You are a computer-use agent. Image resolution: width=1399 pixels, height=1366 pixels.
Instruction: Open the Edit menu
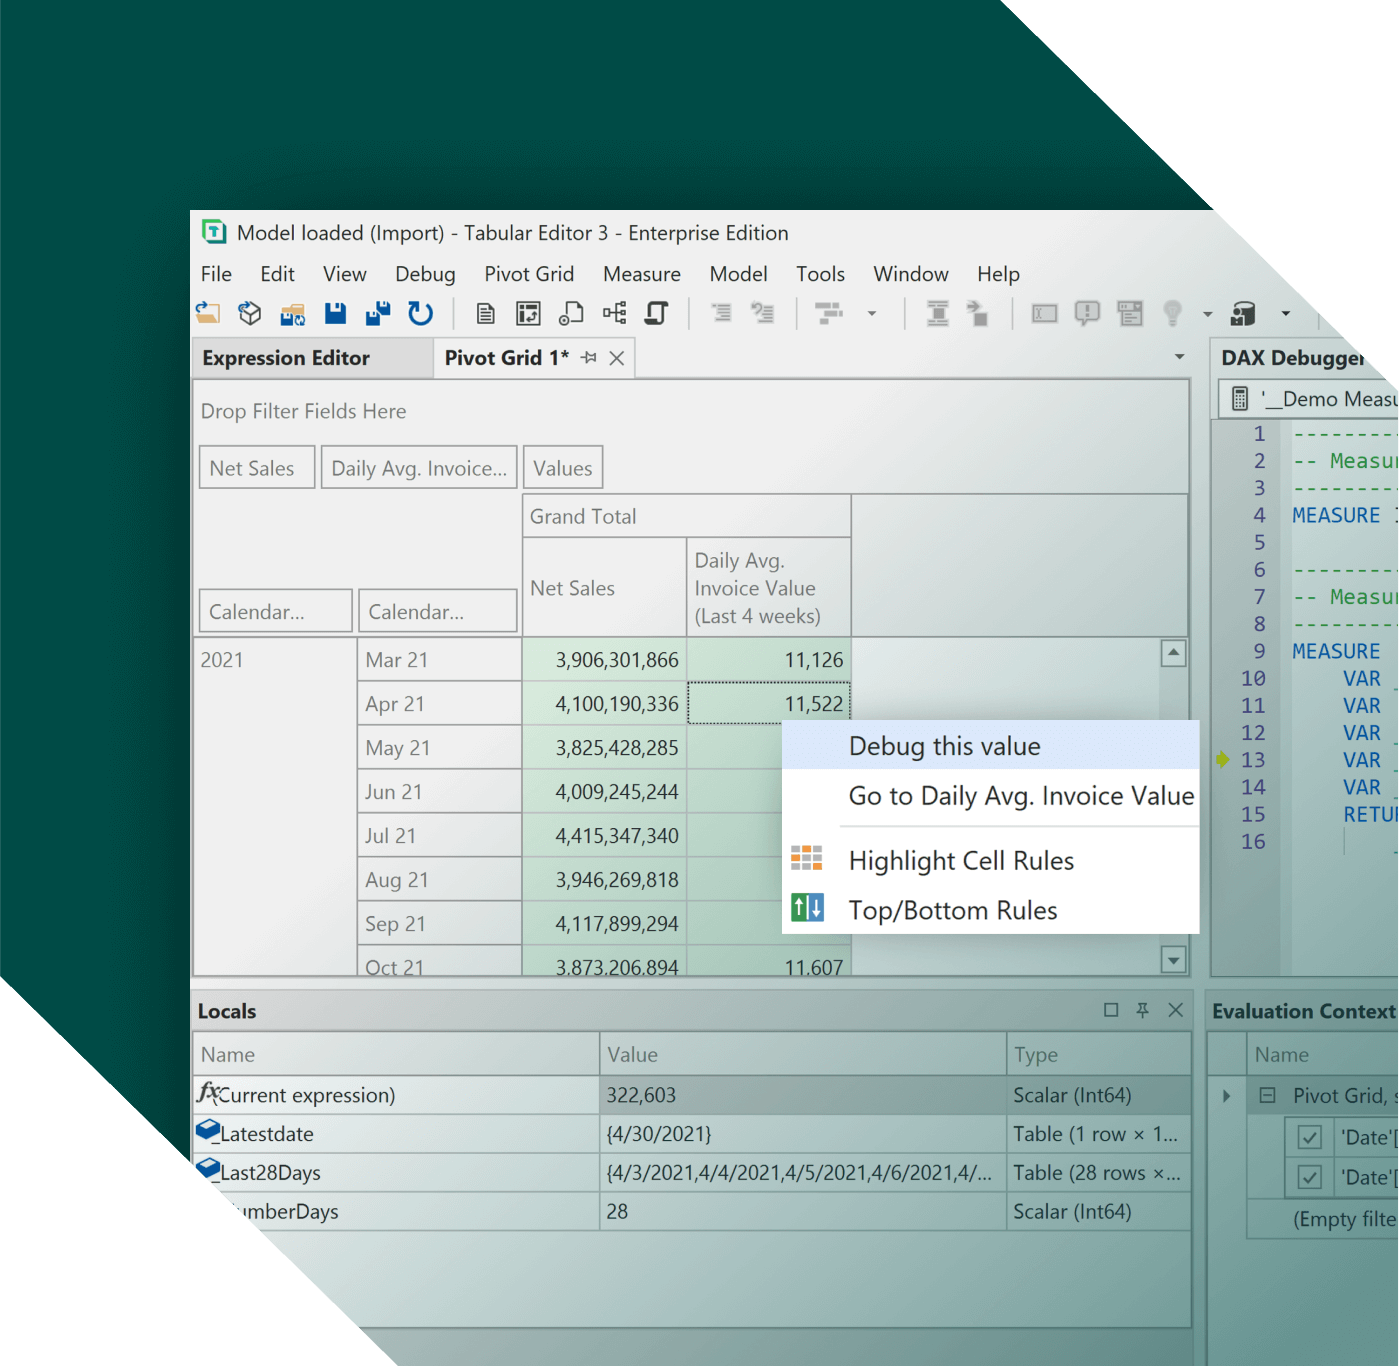coord(277,274)
